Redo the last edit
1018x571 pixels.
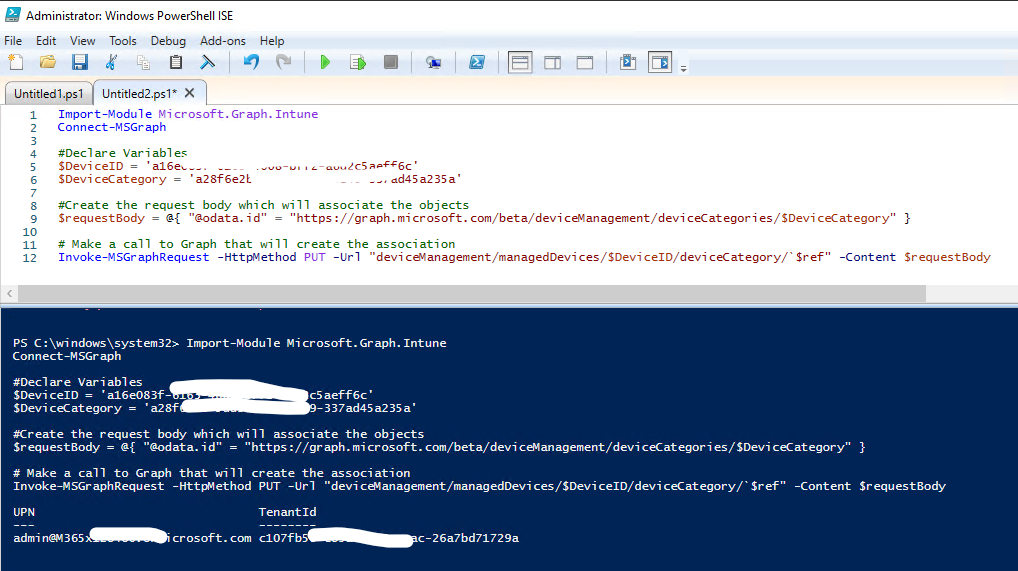coord(284,62)
